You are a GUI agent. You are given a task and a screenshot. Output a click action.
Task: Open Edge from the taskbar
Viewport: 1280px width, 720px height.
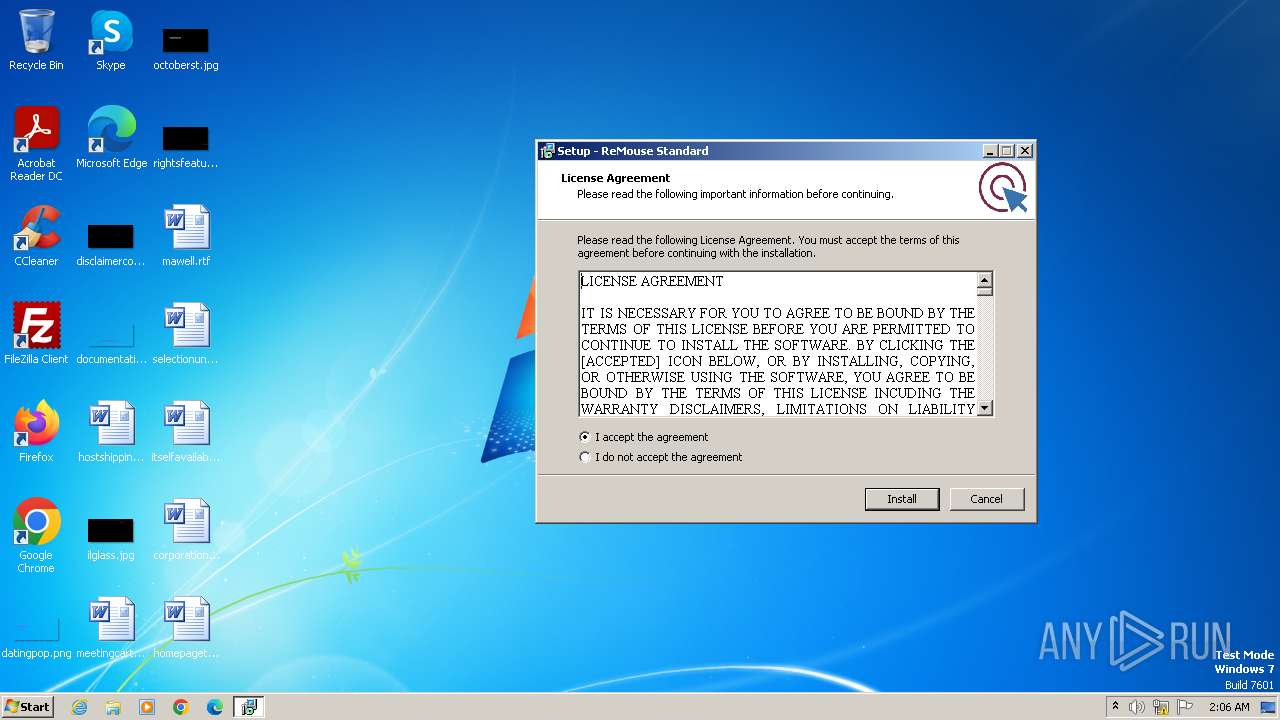point(215,707)
